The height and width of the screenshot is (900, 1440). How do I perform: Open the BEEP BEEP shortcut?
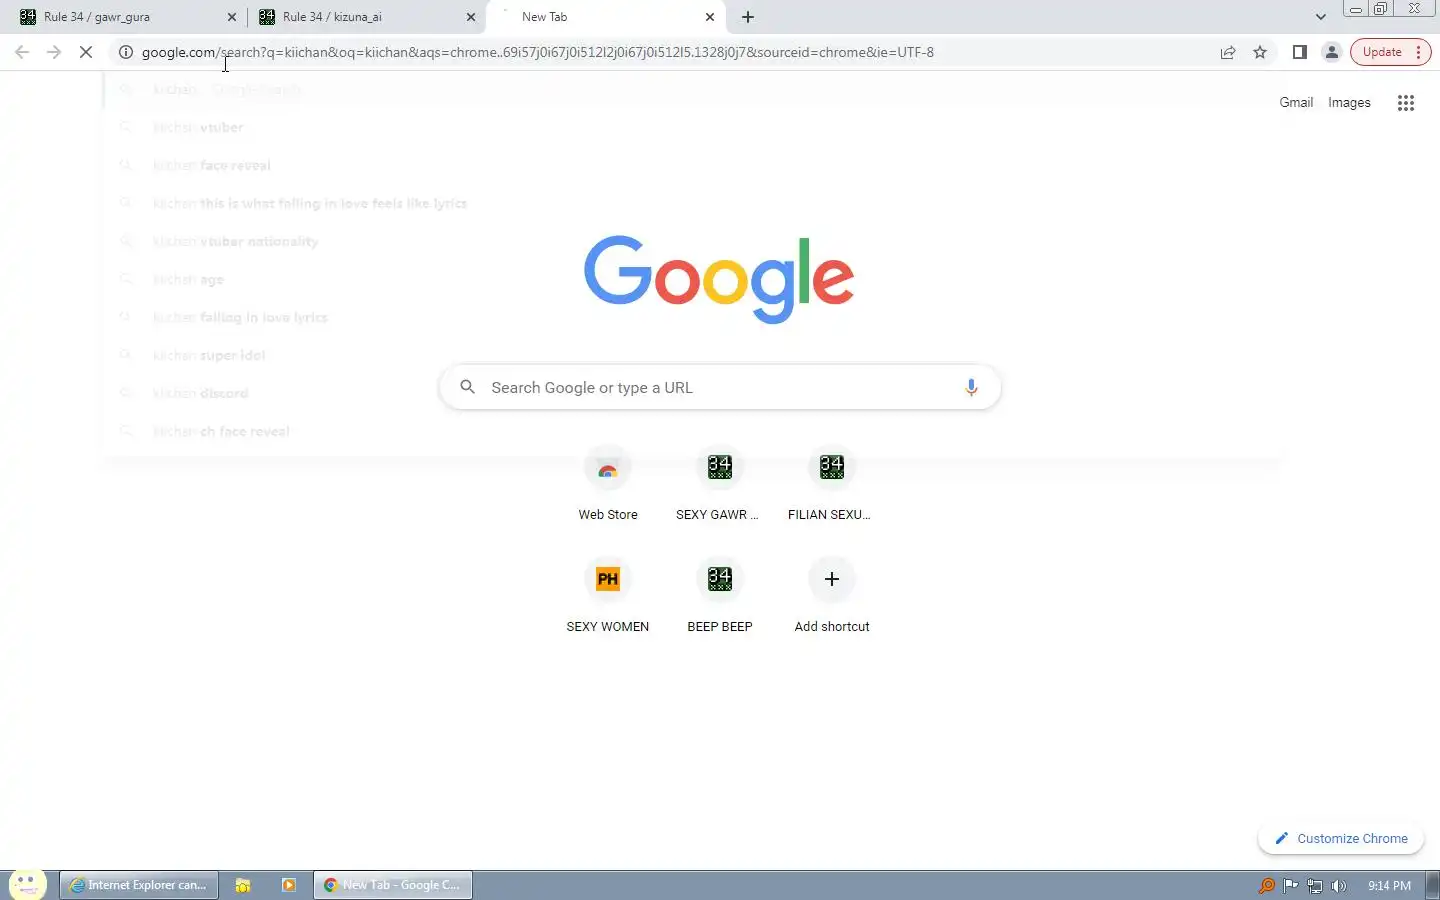pos(720,597)
